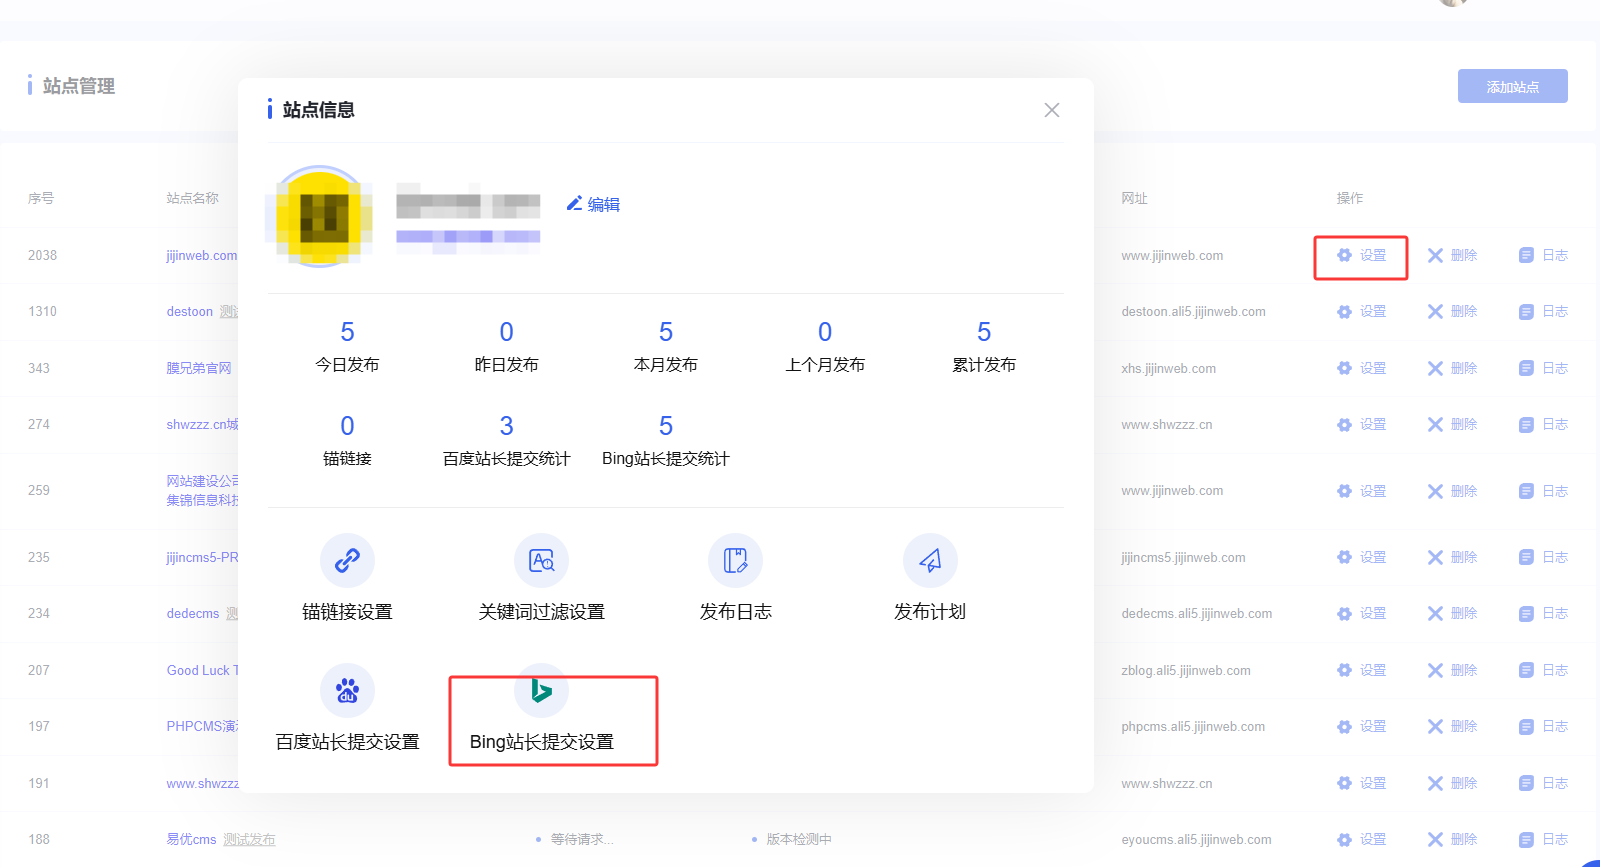Image resolution: width=1600 pixels, height=867 pixels.
Task: View 日志 for jijincms5.jijinweb.com
Action: point(1543,558)
